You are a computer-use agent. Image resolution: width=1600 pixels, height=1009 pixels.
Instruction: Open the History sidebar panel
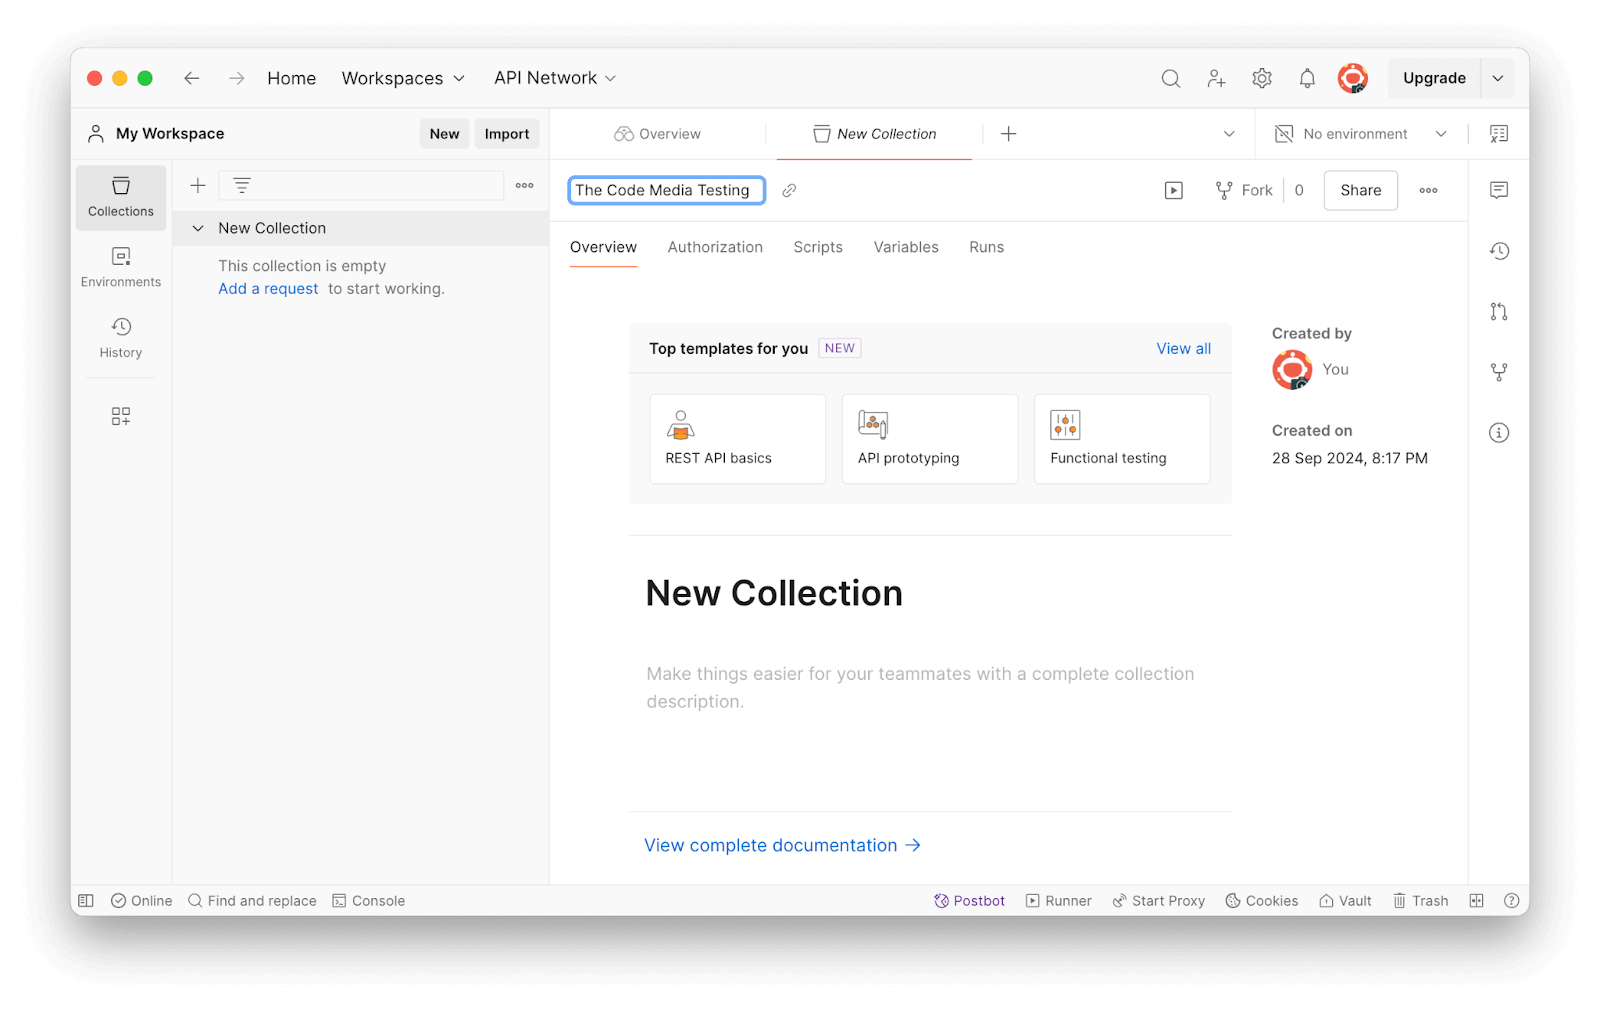pyautogui.click(x=120, y=338)
